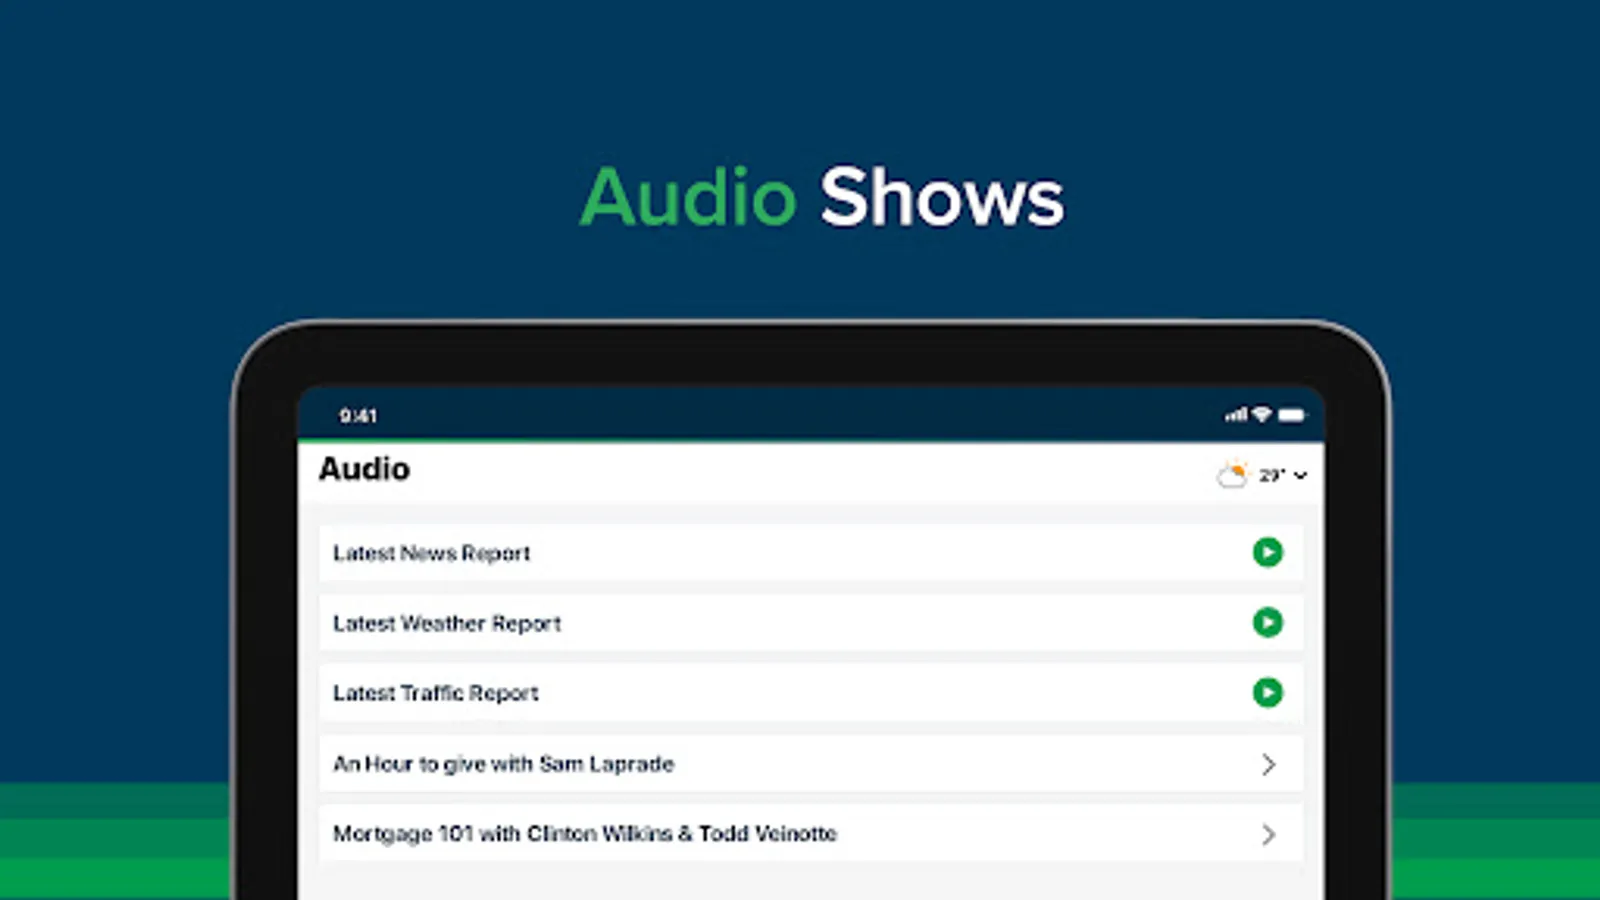Tap the partly cloudy weather icon

coord(1232,474)
